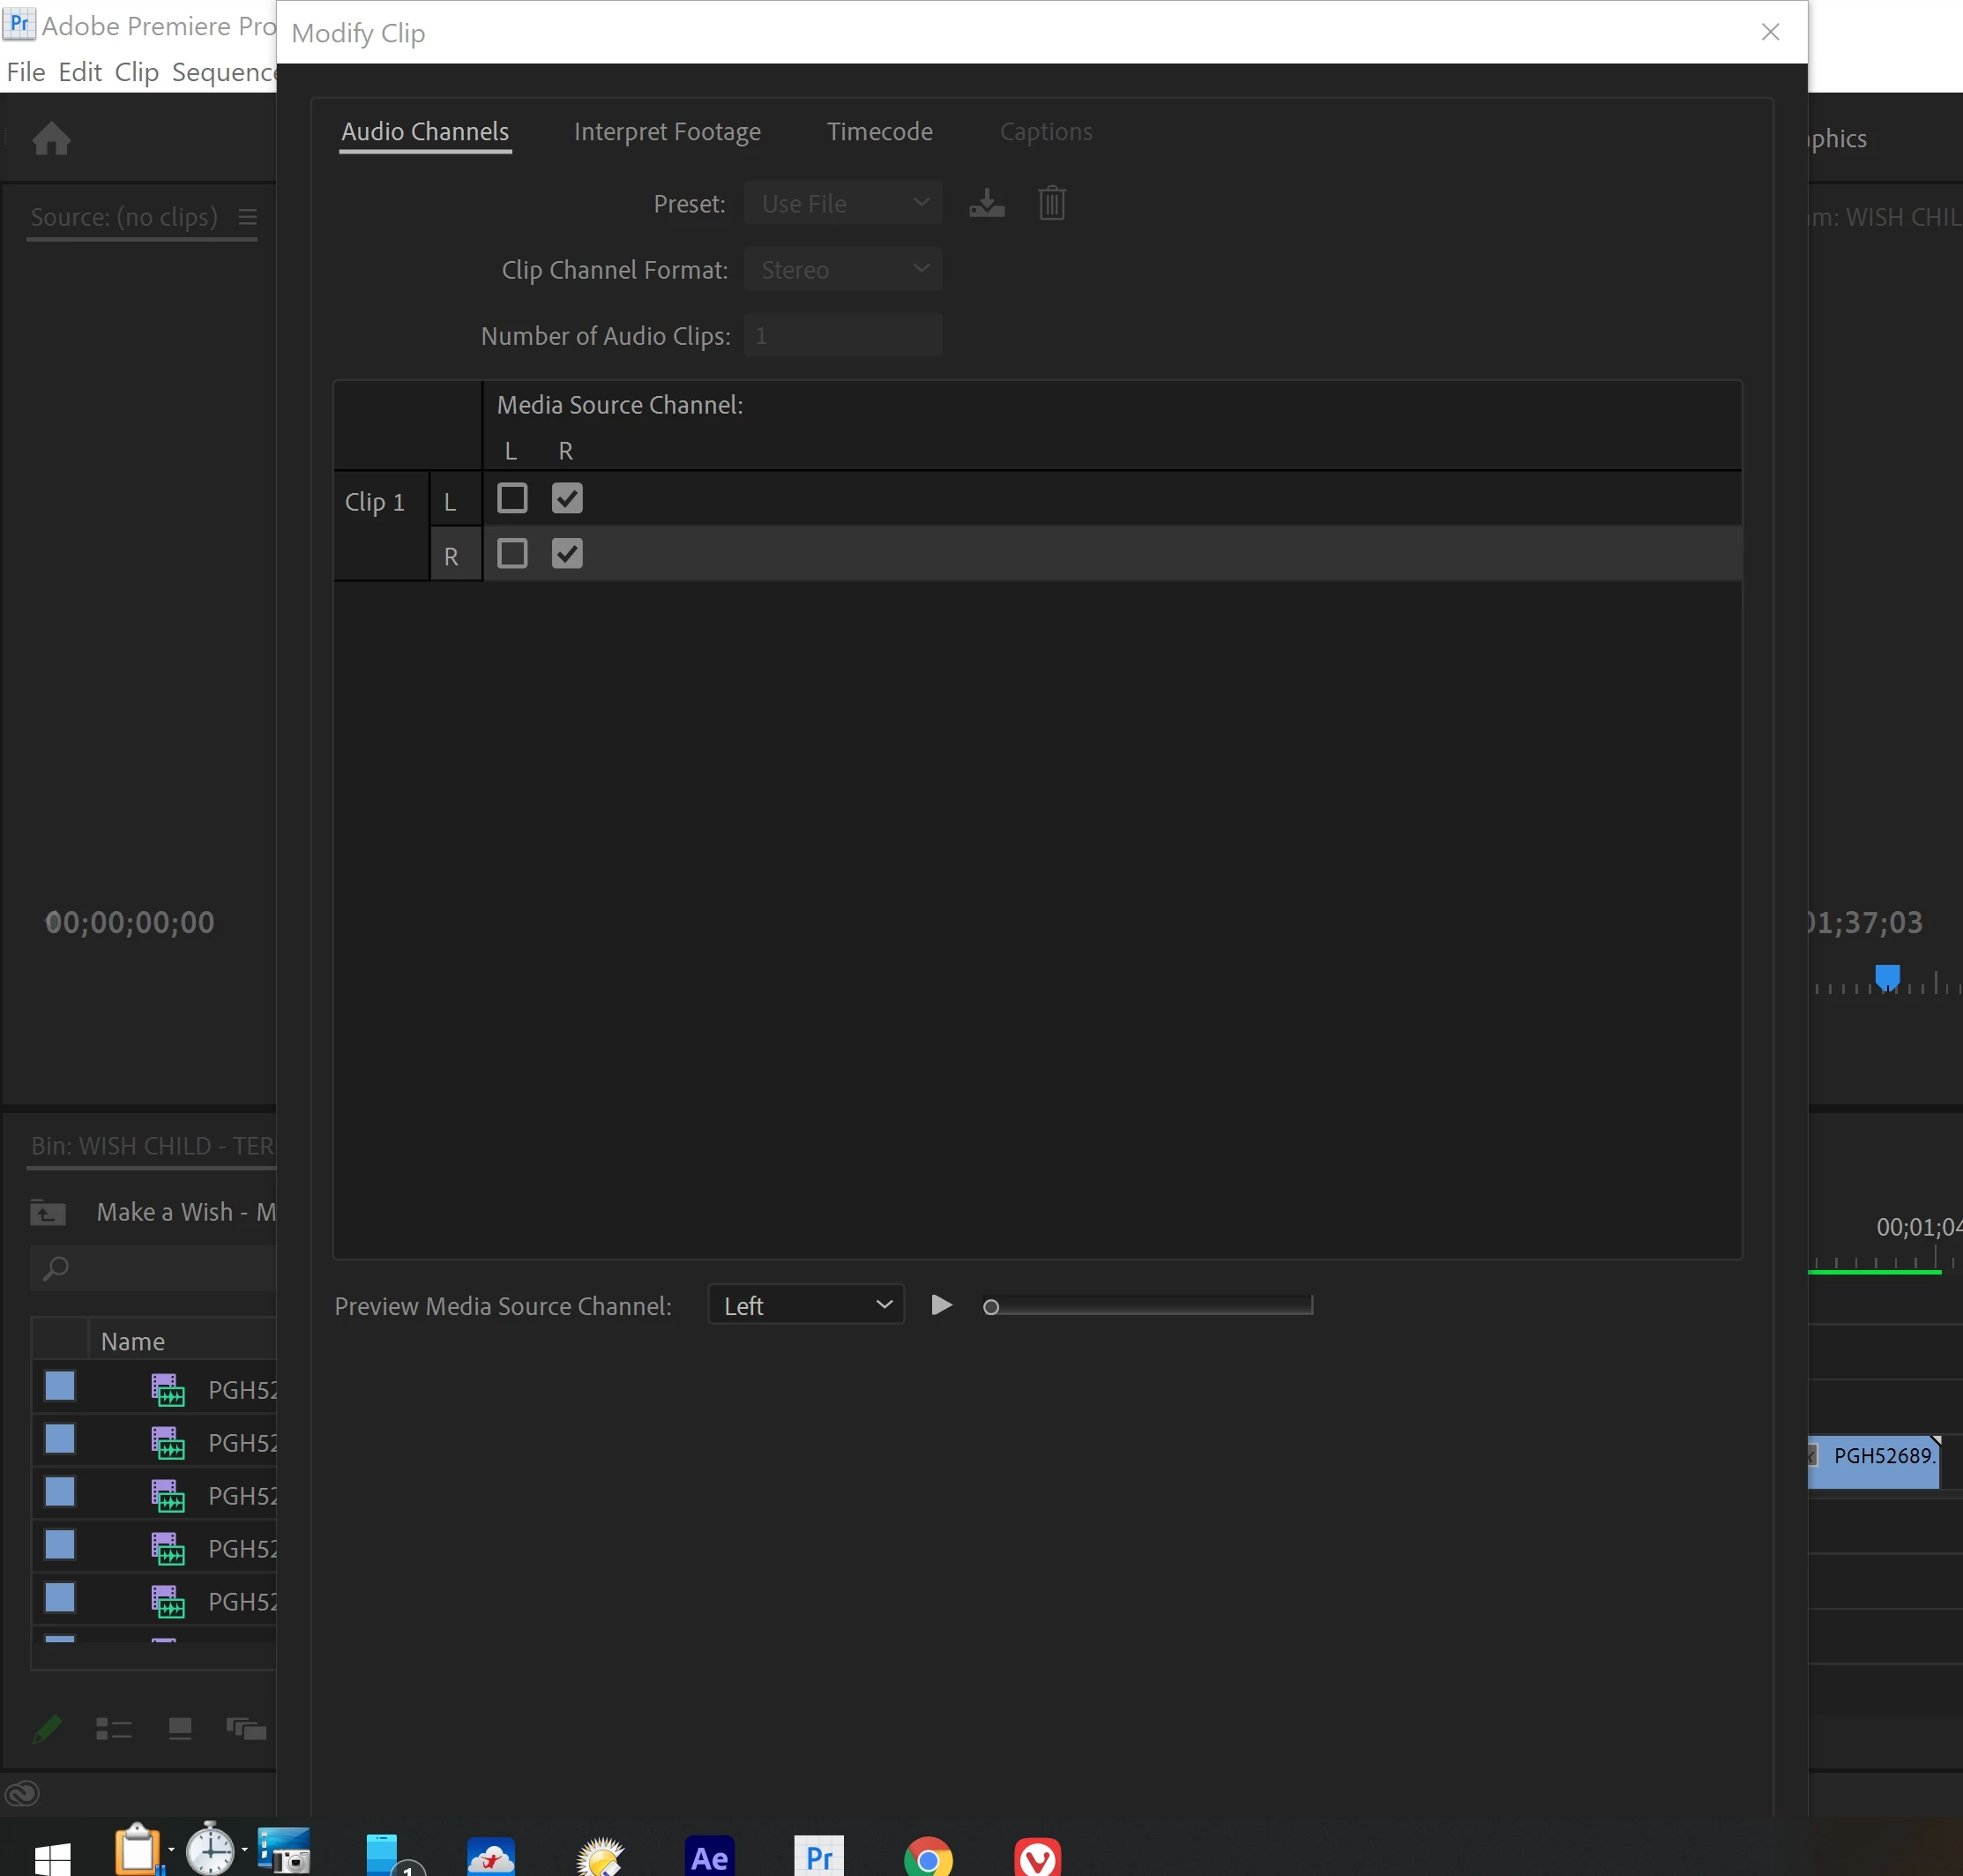Open After Effects from the taskbar

click(x=709, y=1857)
